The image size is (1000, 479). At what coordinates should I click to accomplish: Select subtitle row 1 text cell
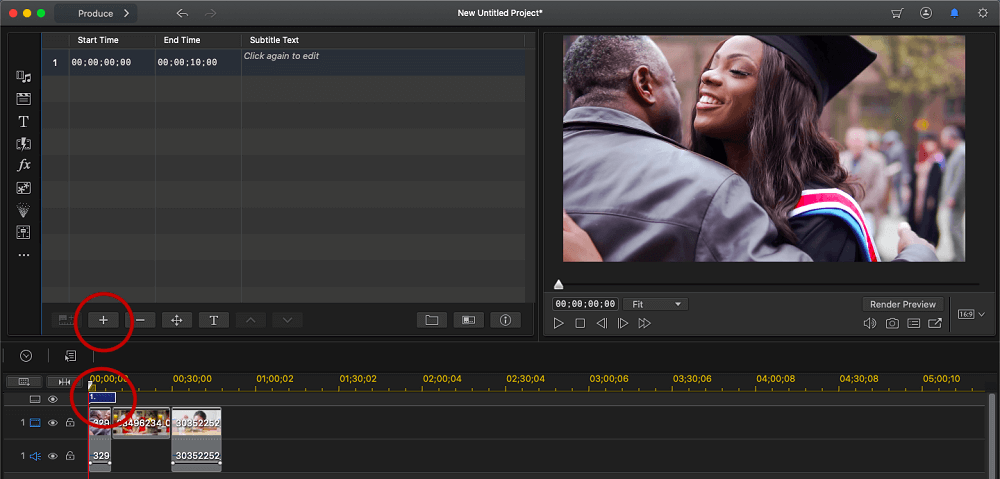[x=383, y=63]
